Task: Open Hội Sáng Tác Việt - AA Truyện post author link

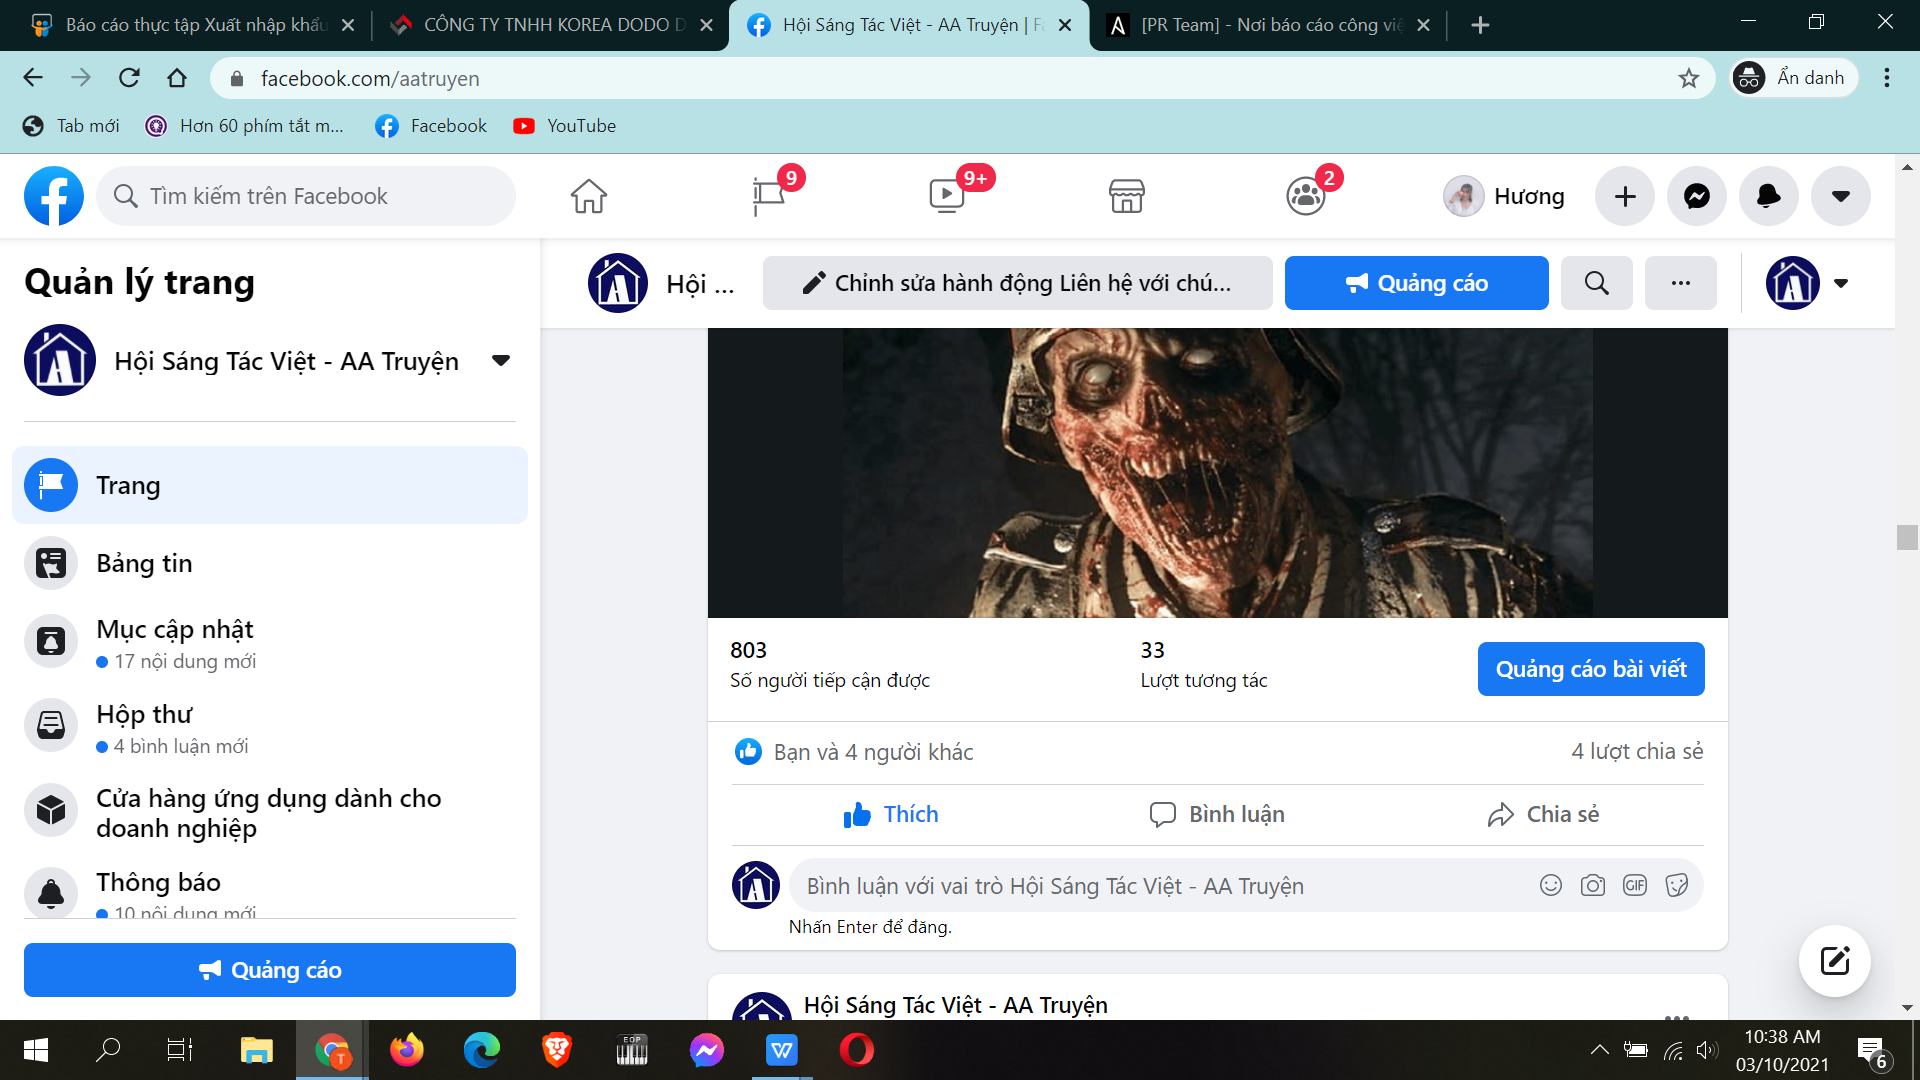Action: click(955, 1005)
